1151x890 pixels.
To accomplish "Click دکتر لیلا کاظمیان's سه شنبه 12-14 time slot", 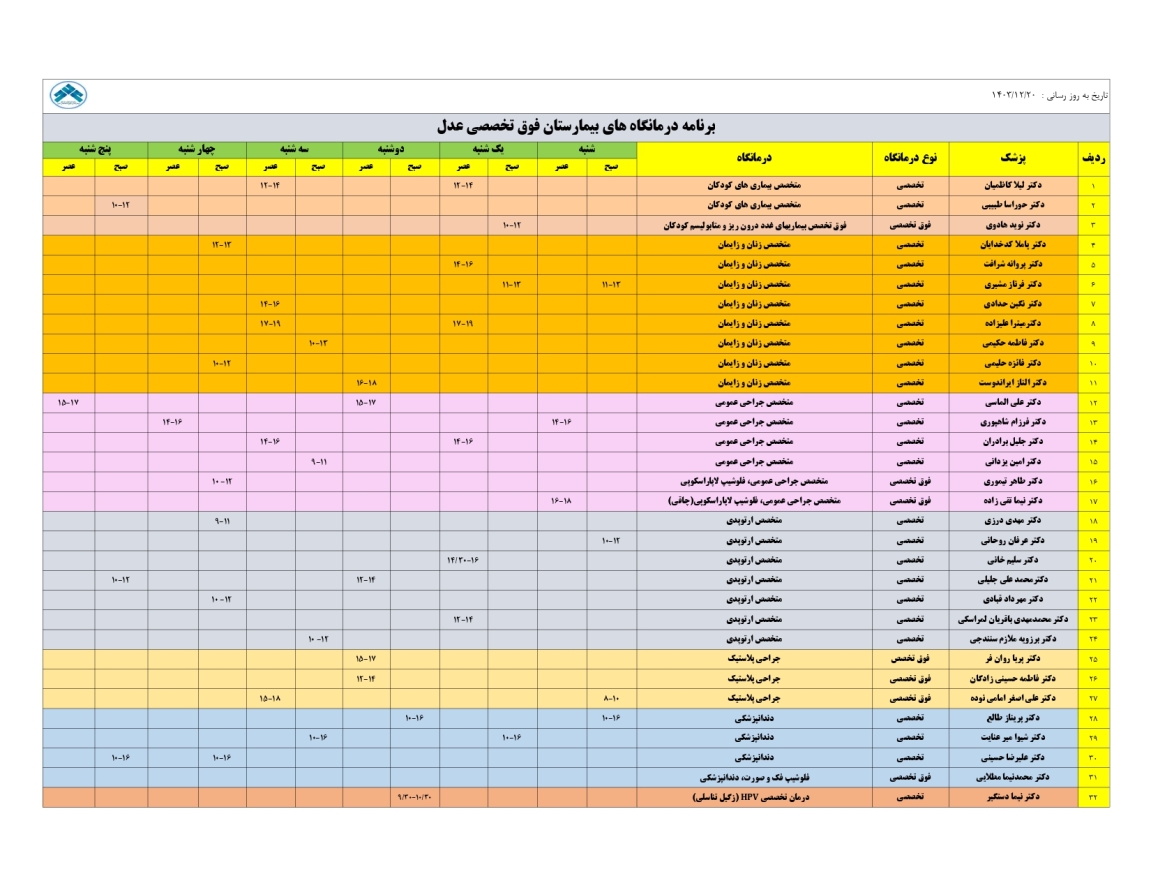I will (x=270, y=186).
